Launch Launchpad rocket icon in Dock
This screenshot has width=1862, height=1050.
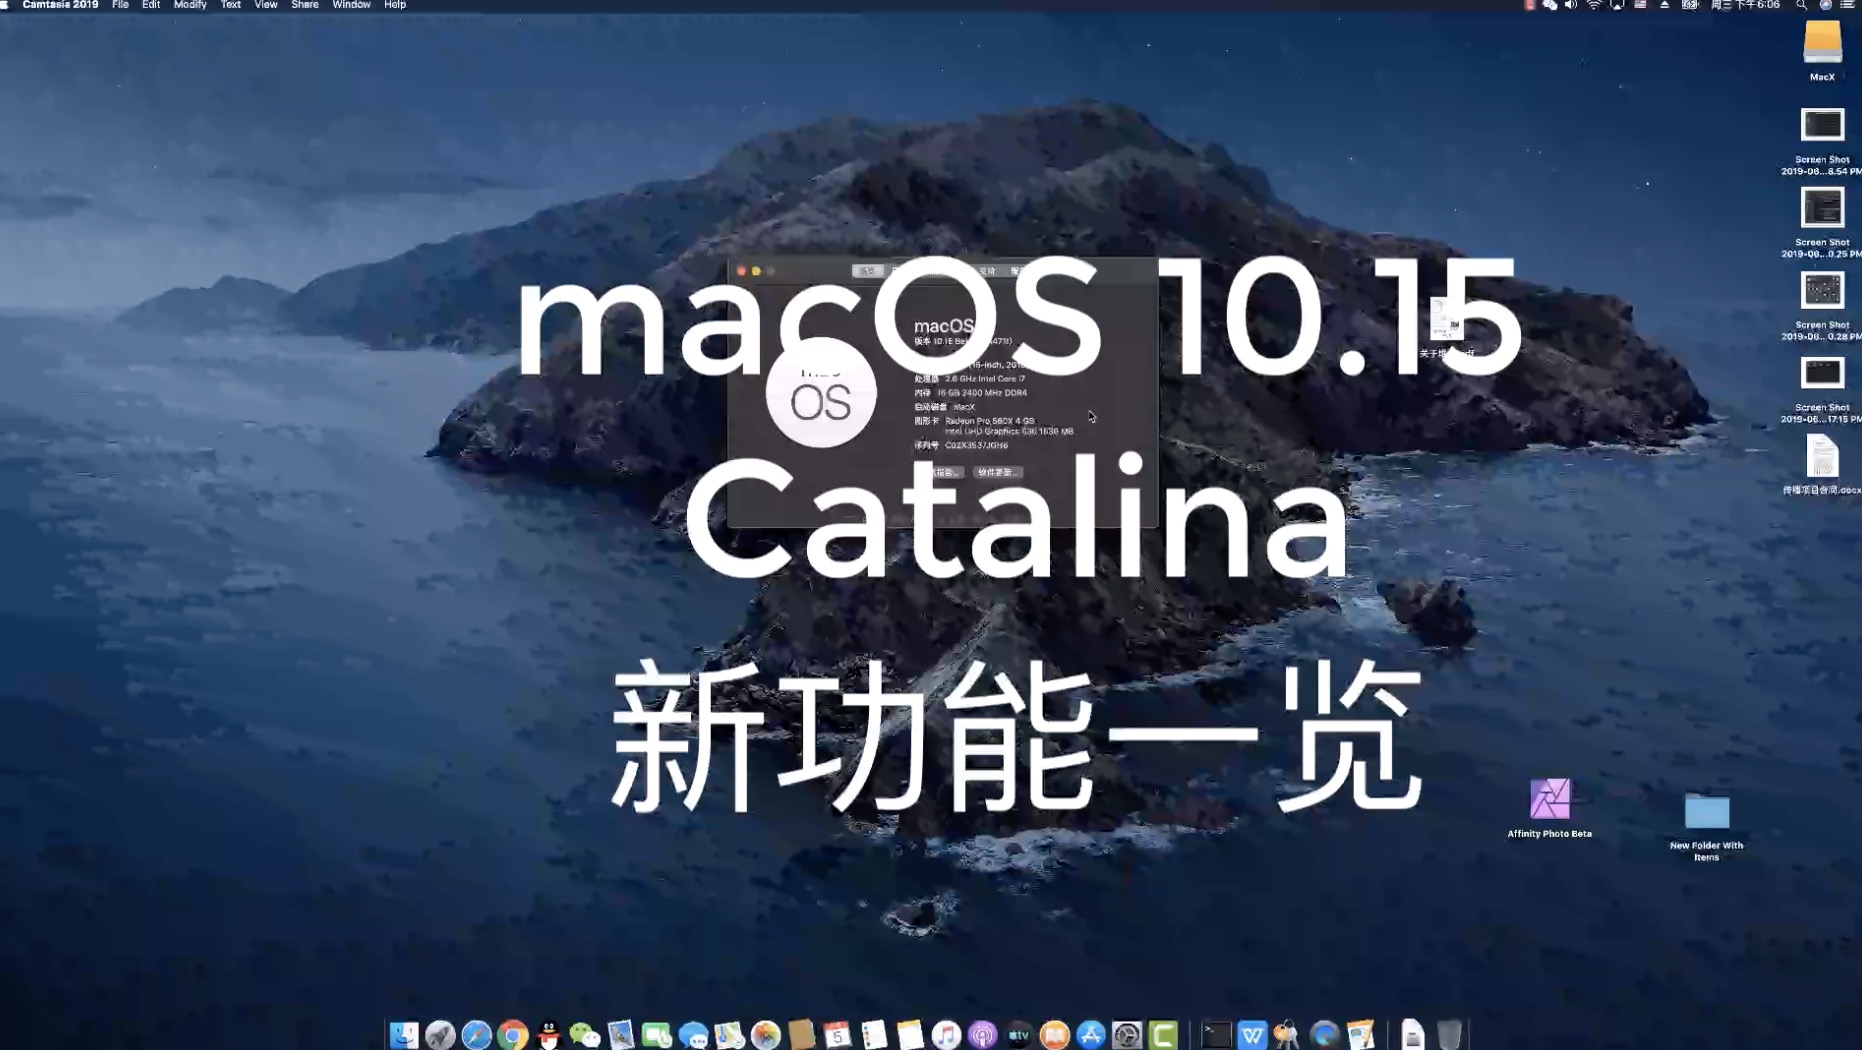point(440,1034)
